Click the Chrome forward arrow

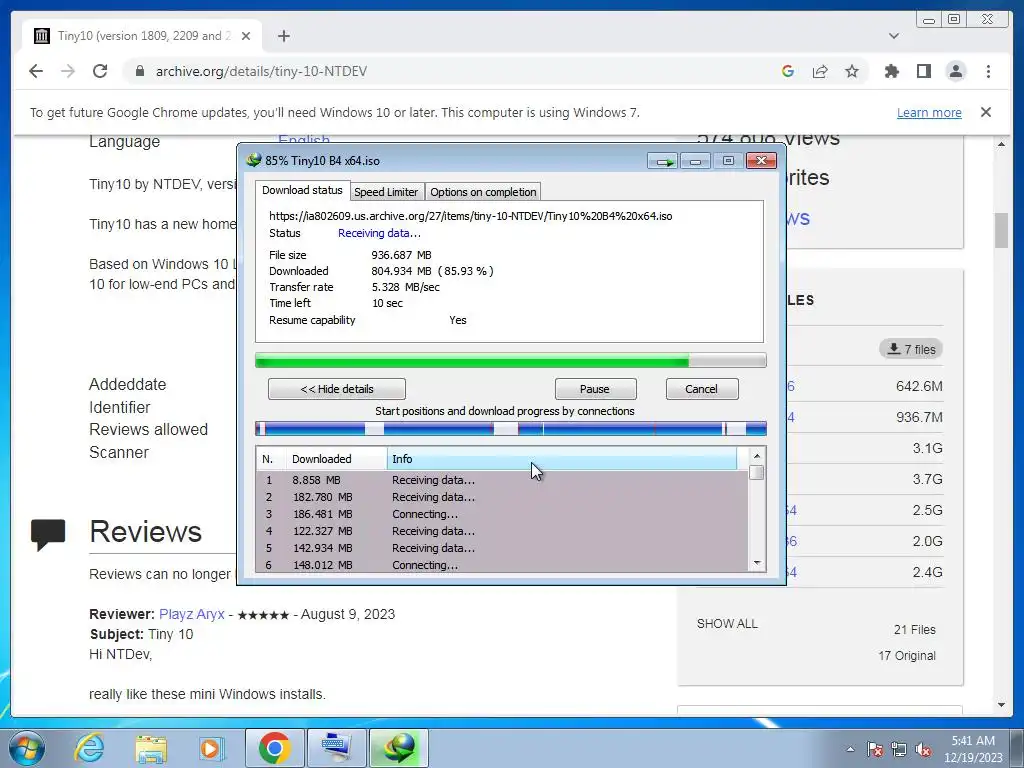(68, 71)
